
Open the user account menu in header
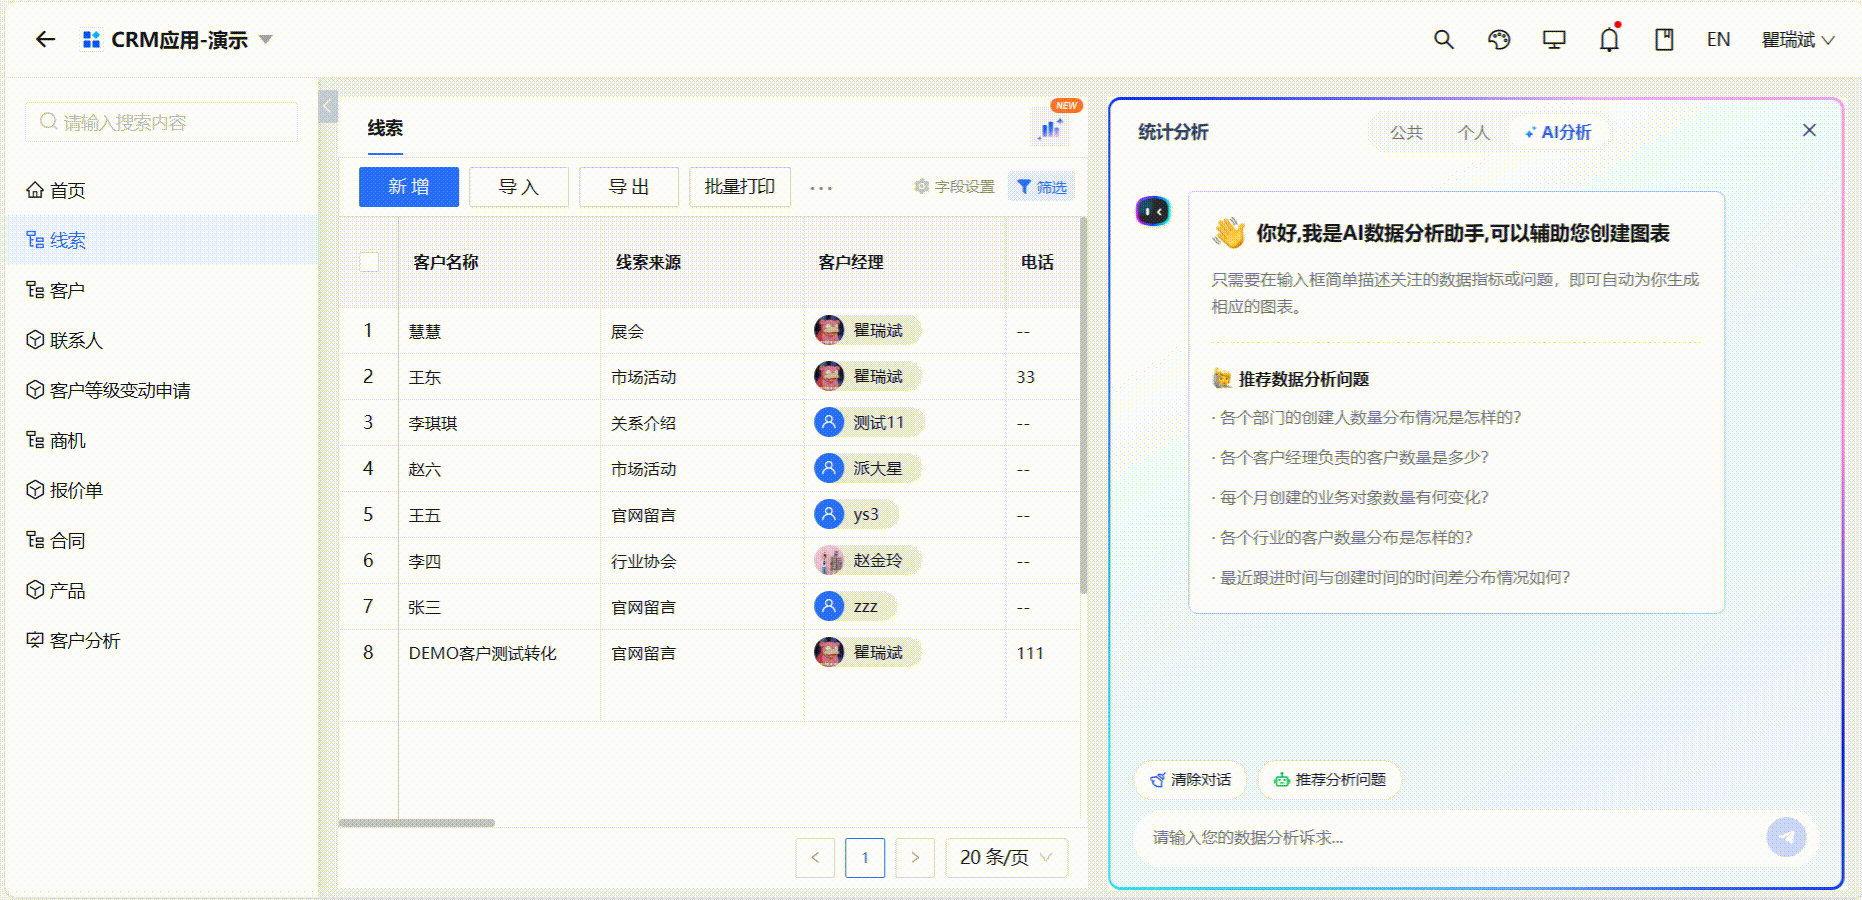pos(1797,40)
